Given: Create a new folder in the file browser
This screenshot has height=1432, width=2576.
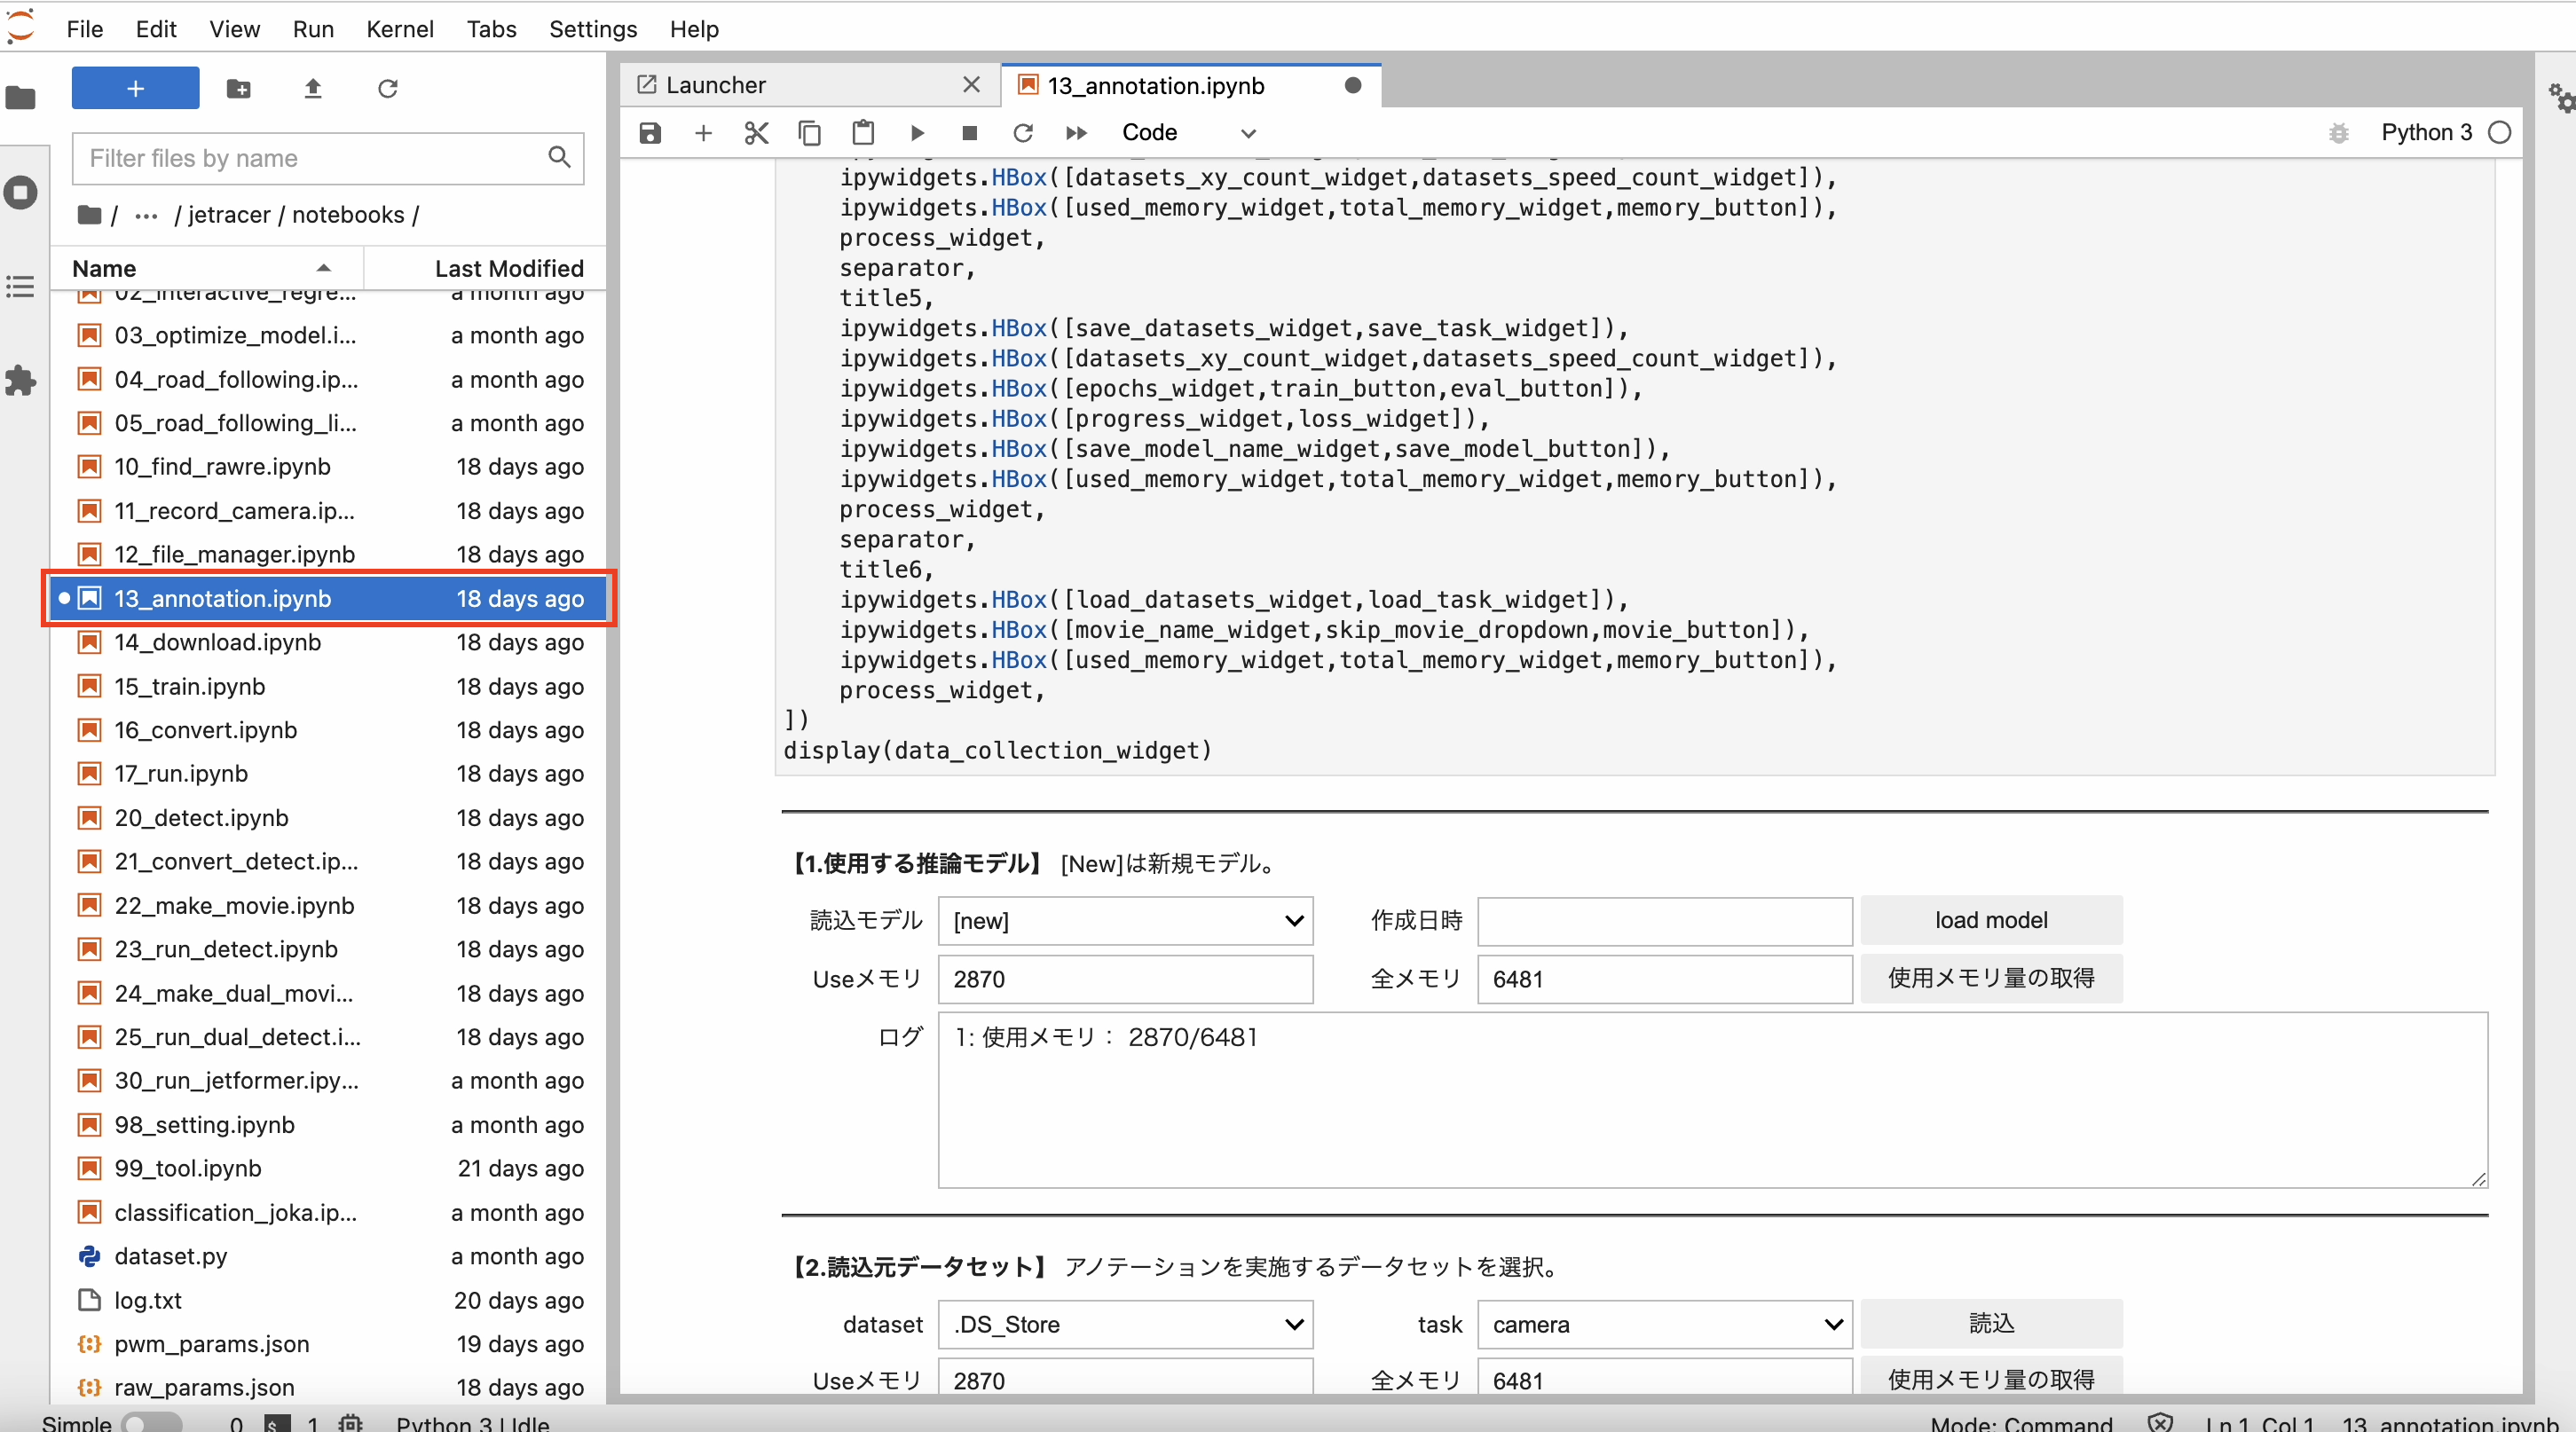Looking at the screenshot, I should 238,89.
